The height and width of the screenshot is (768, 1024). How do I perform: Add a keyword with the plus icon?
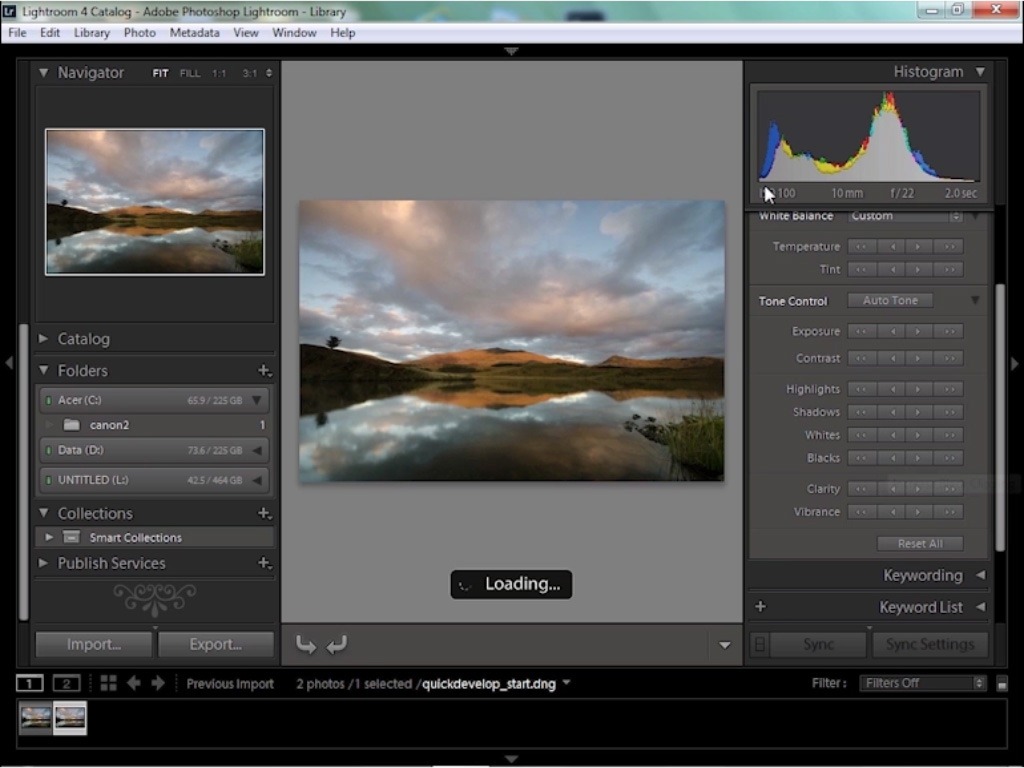click(x=760, y=607)
